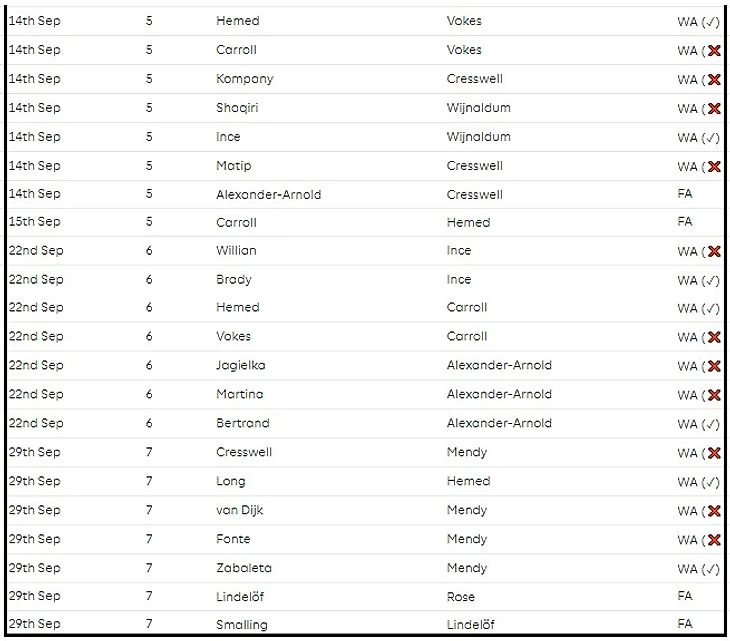Click the FA label in Smalling's row

[x=685, y=625]
